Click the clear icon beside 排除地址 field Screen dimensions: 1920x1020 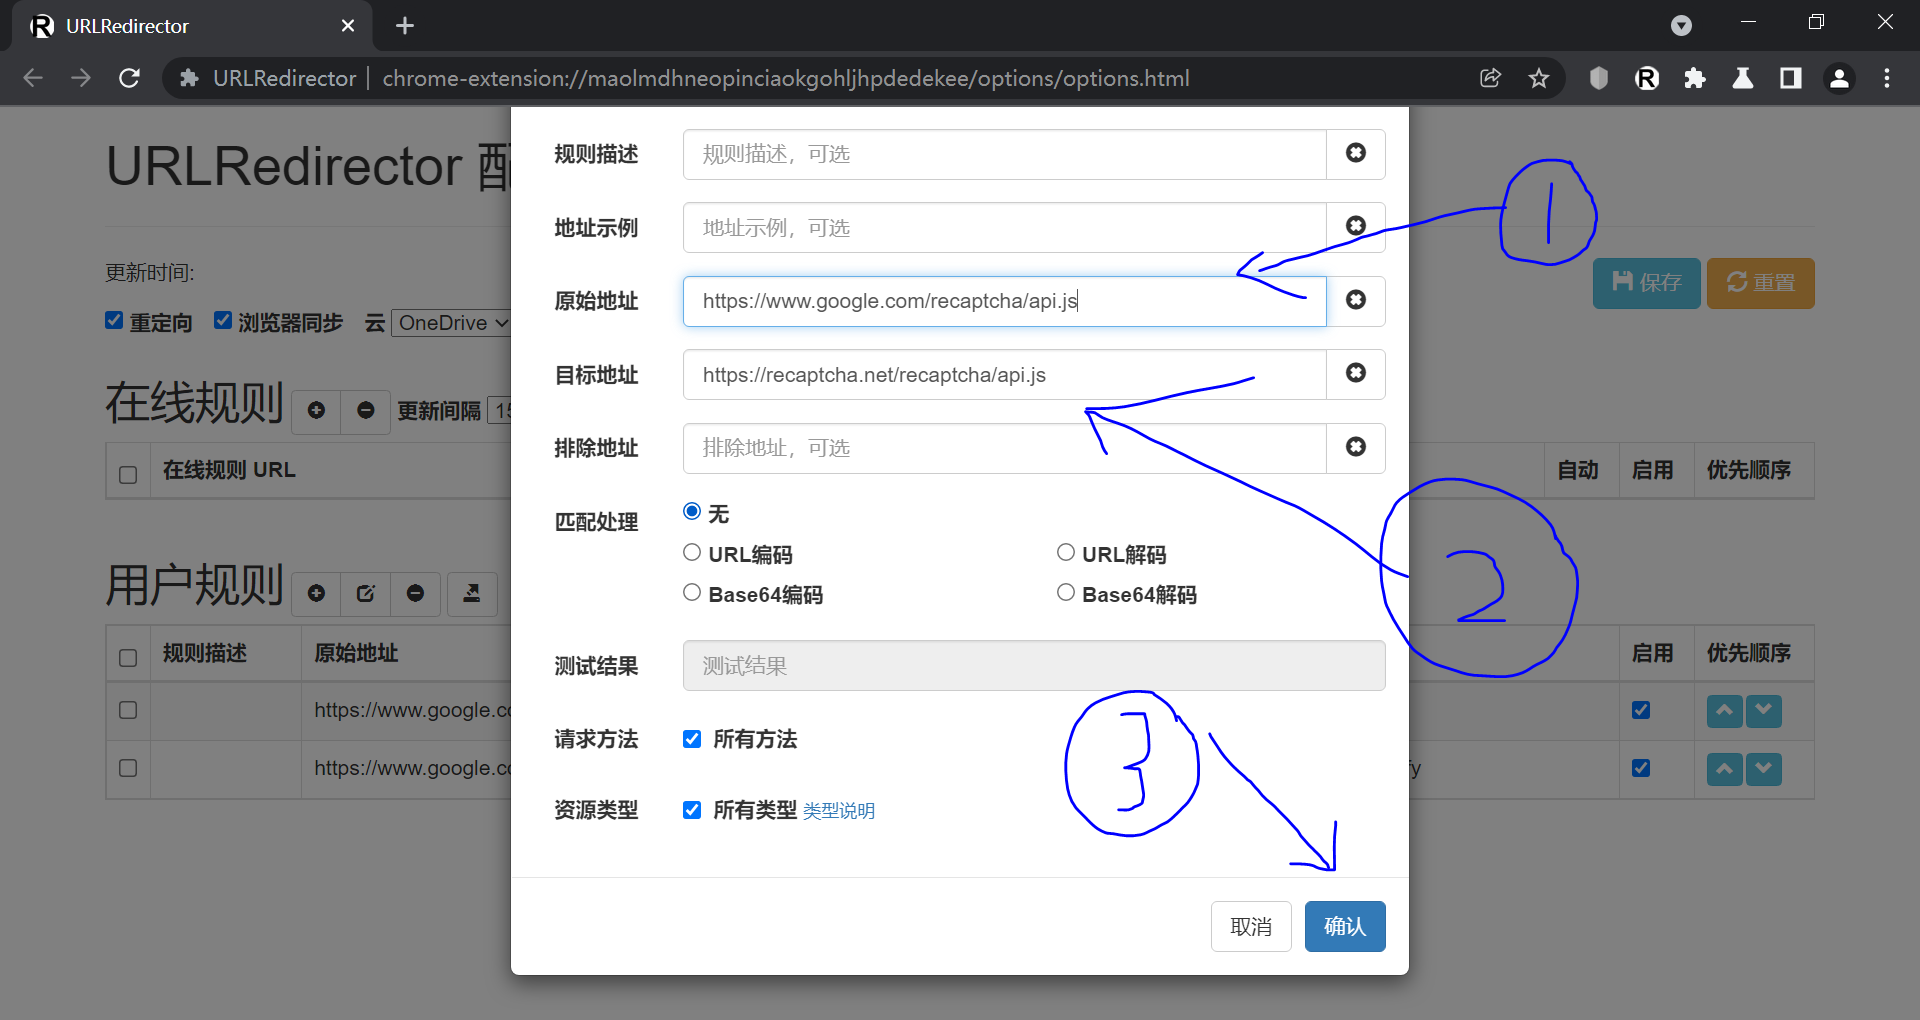(1355, 447)
